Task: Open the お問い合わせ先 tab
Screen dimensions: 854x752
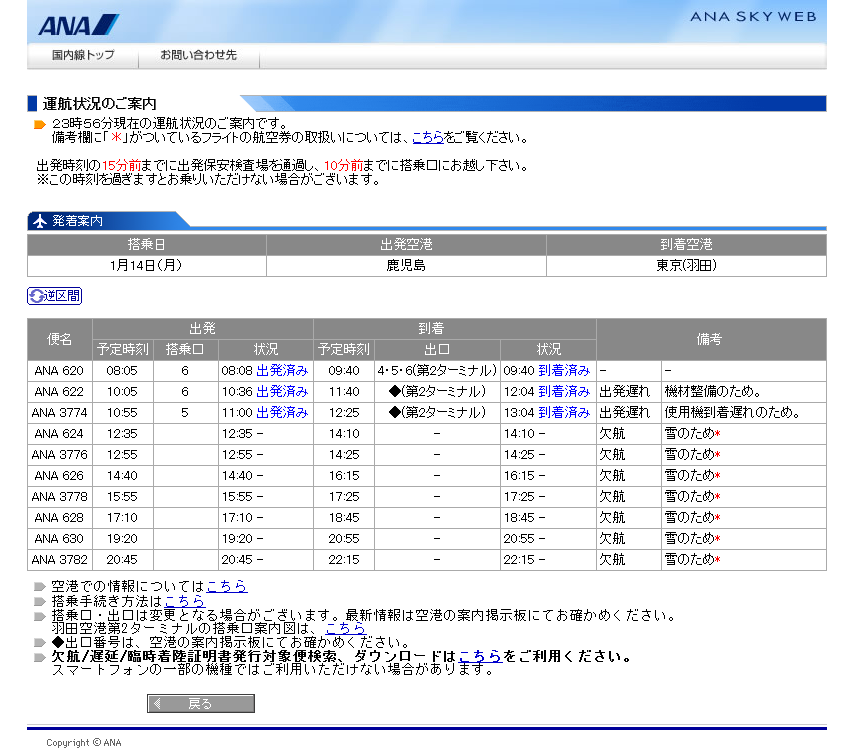Action: coord(198,55)
